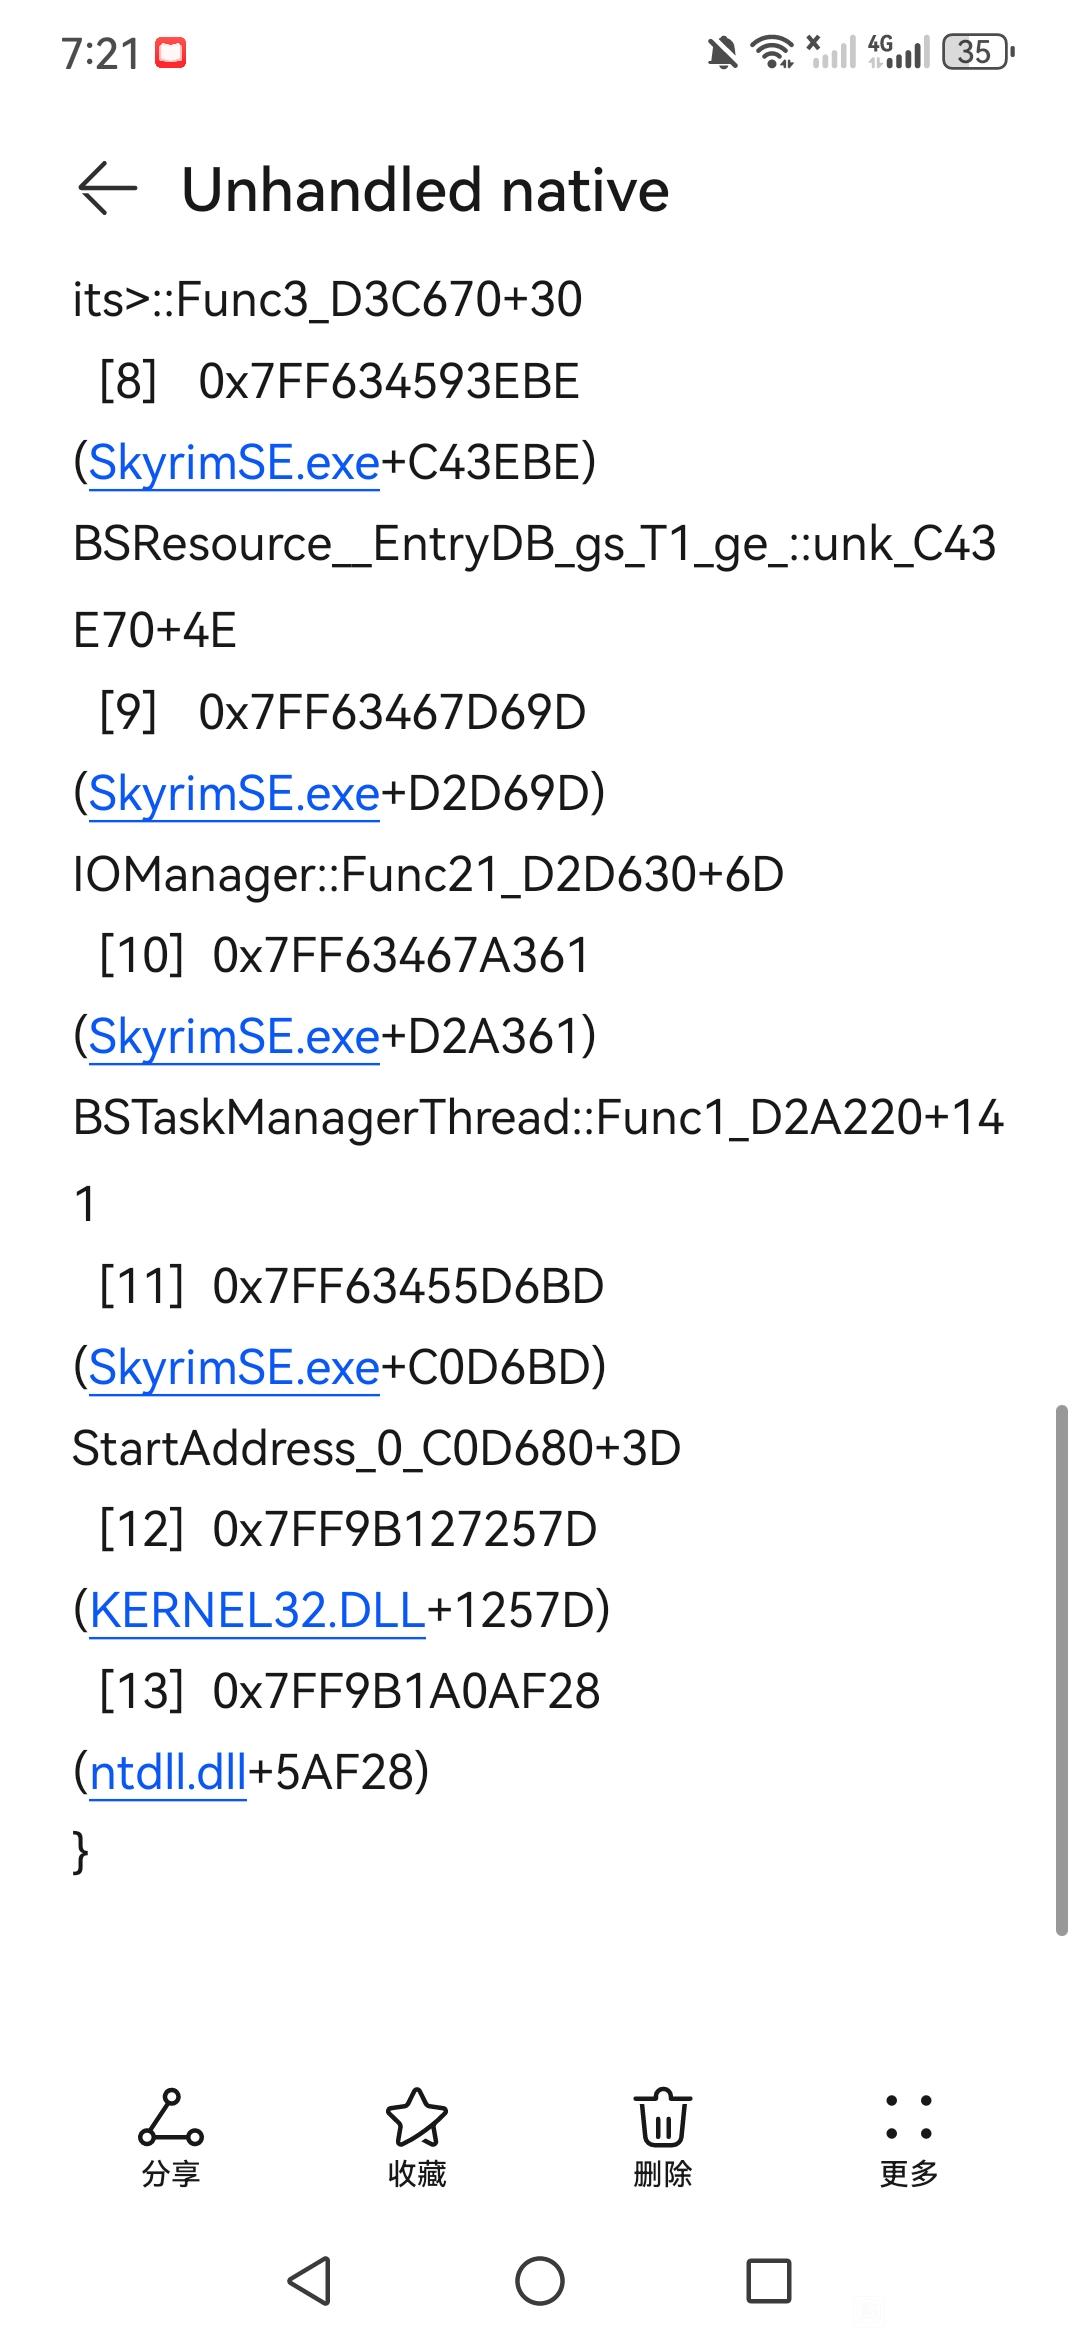Click the vertical scrollbar on right edge
Screen dimensions: 1080x2340
[1062, 1670]
